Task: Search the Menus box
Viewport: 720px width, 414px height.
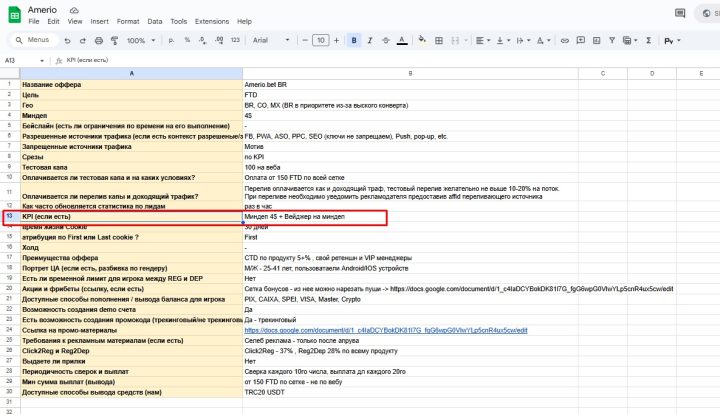Action: 33,40
